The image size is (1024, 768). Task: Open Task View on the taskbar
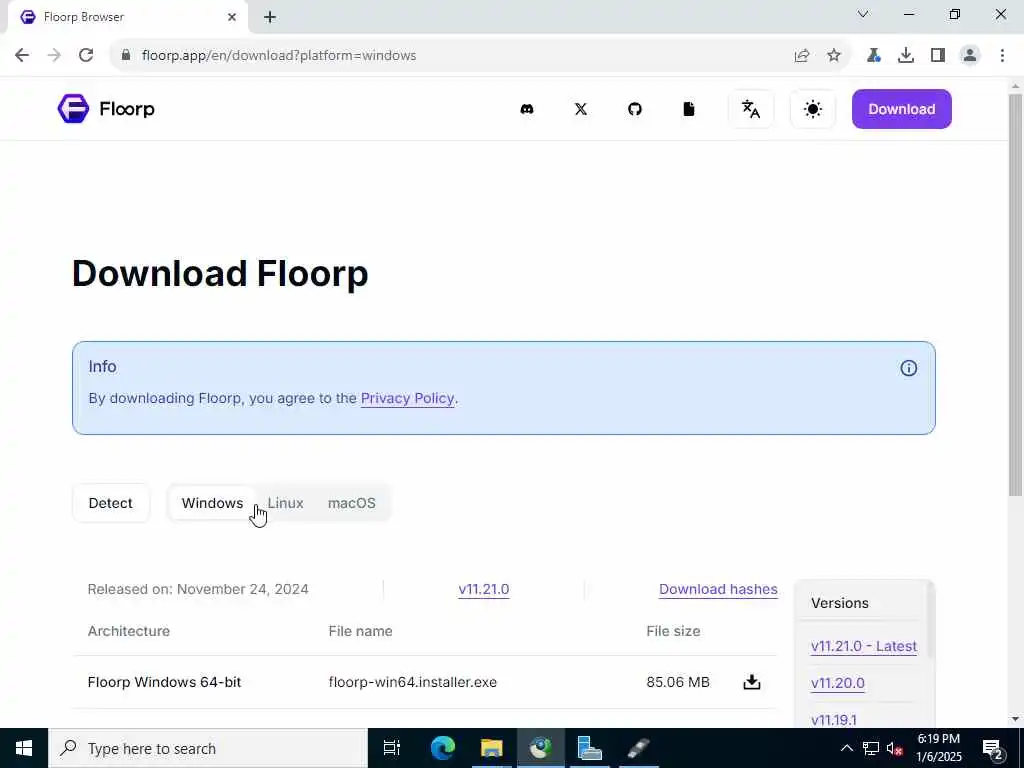click(392, 748)
